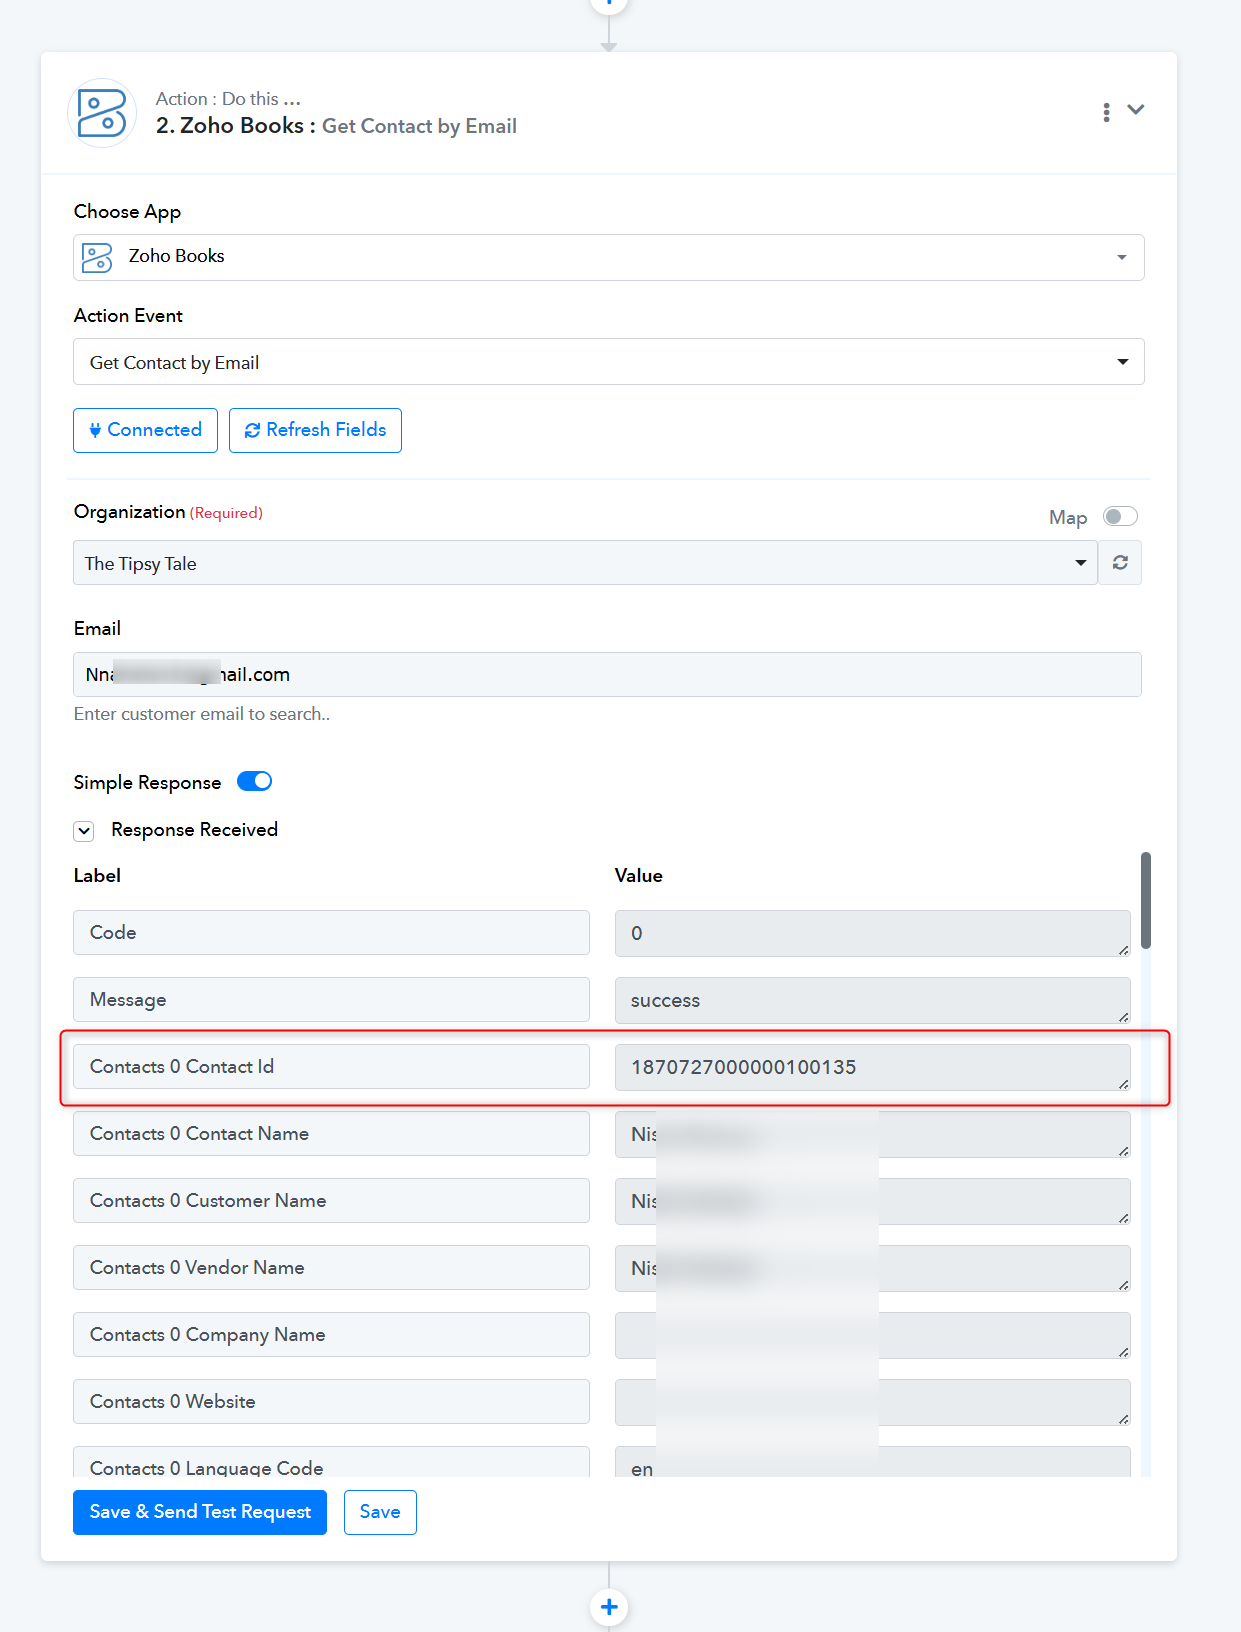Click the Email input field
This screenshot has width=1241, height=1632.
coord(607,675)
